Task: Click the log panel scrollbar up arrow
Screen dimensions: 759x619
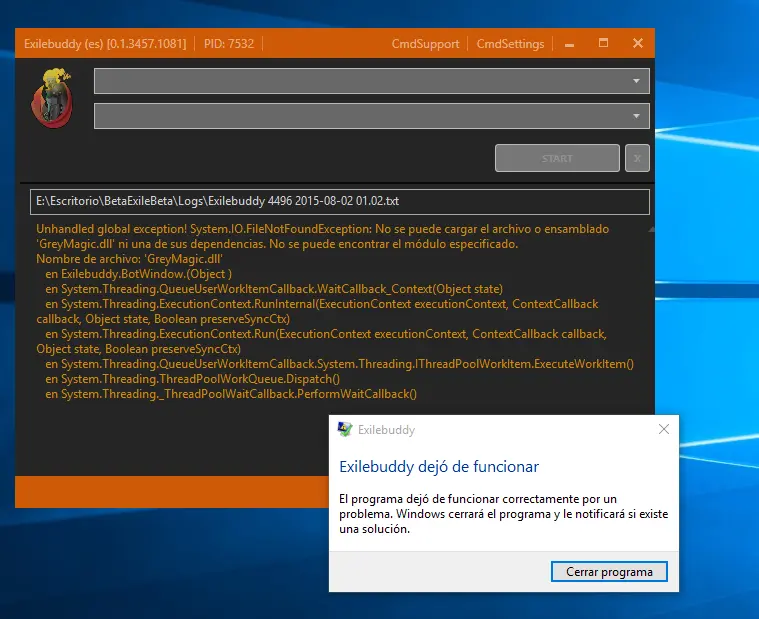Action: point(651,229)
